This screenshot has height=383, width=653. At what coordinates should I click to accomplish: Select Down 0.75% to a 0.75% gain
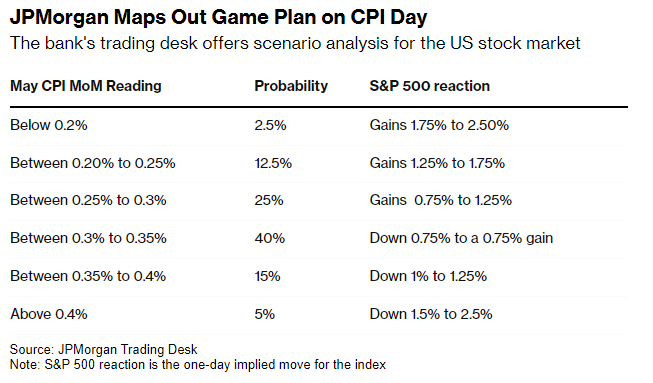tap(461, 238)
